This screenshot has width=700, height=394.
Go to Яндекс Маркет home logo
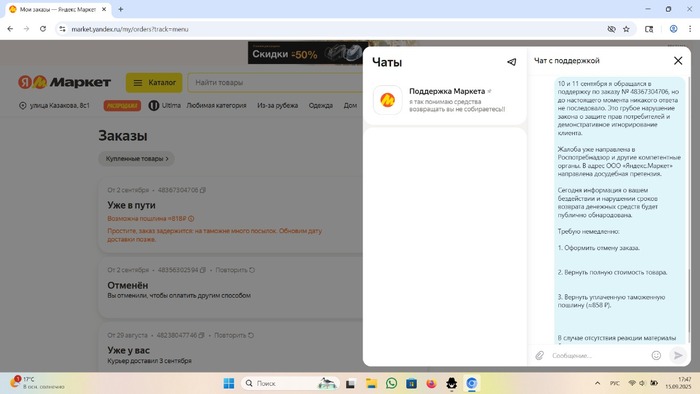tap(64, 82)
